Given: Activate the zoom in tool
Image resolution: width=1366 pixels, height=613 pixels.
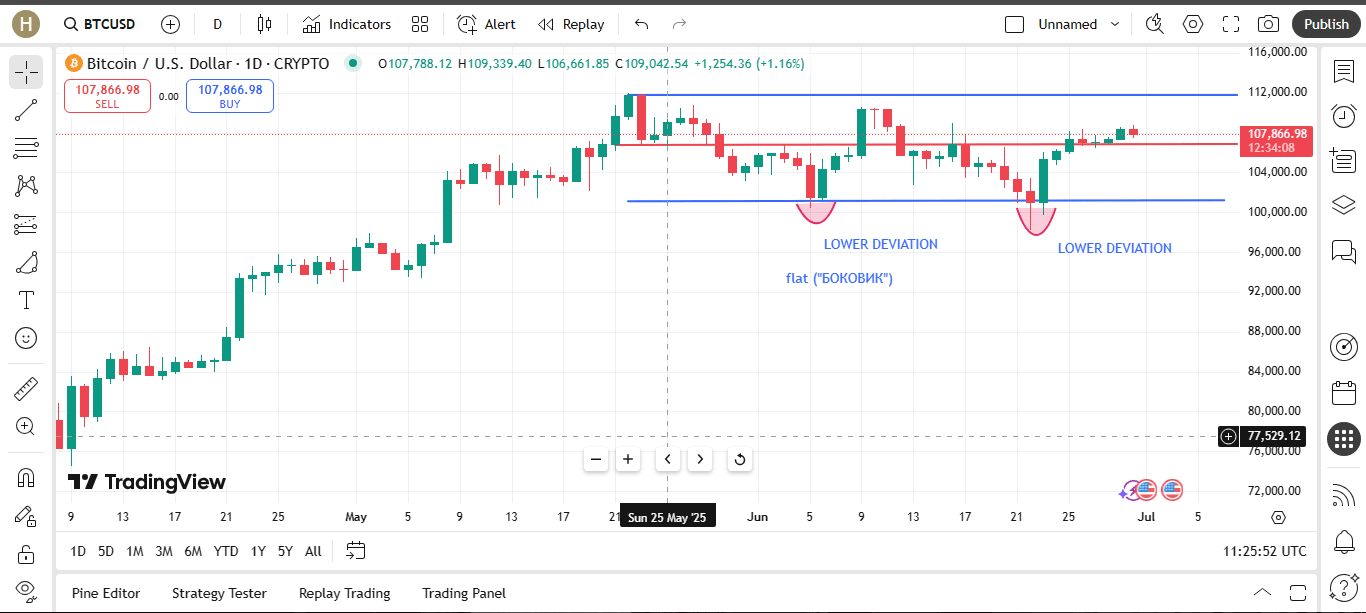Looking at the screenshot, I should coord(26,426).
